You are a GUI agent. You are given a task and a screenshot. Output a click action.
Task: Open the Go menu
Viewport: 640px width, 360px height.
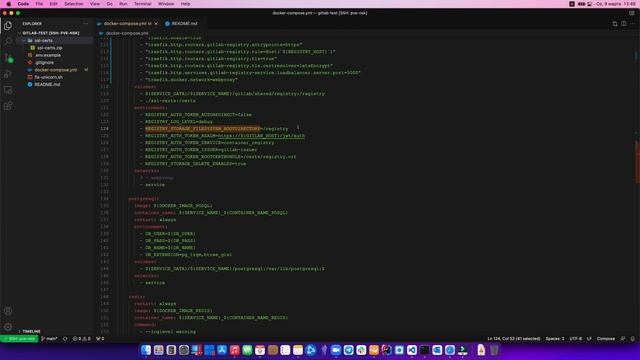(109, 4)
